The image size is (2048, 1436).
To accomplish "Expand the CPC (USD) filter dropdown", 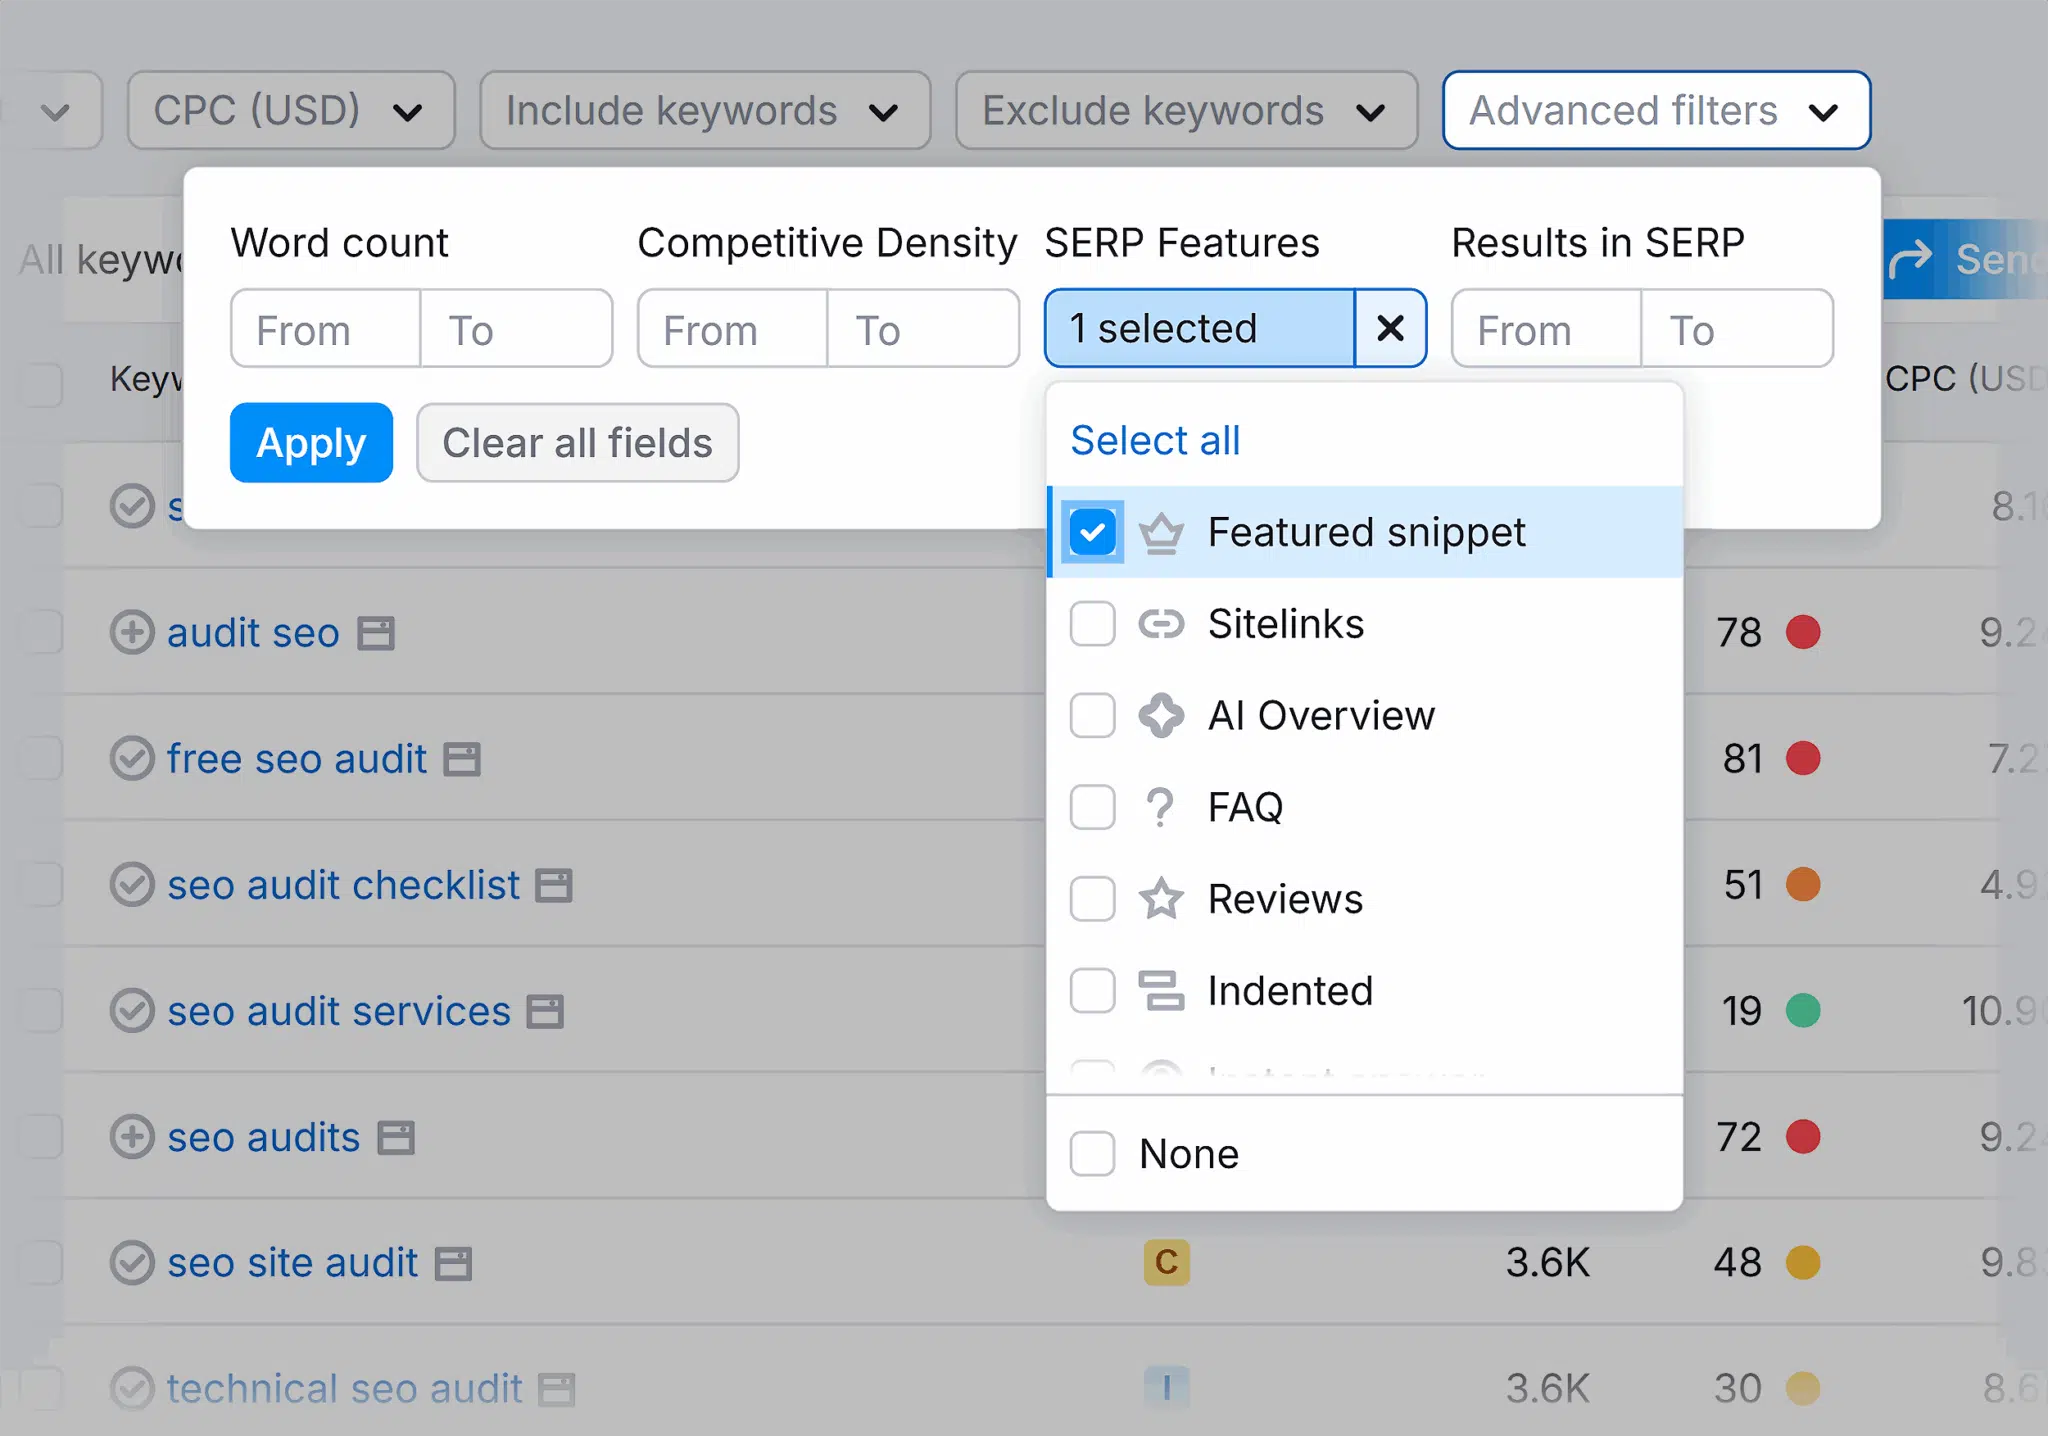I will [290, 111].
